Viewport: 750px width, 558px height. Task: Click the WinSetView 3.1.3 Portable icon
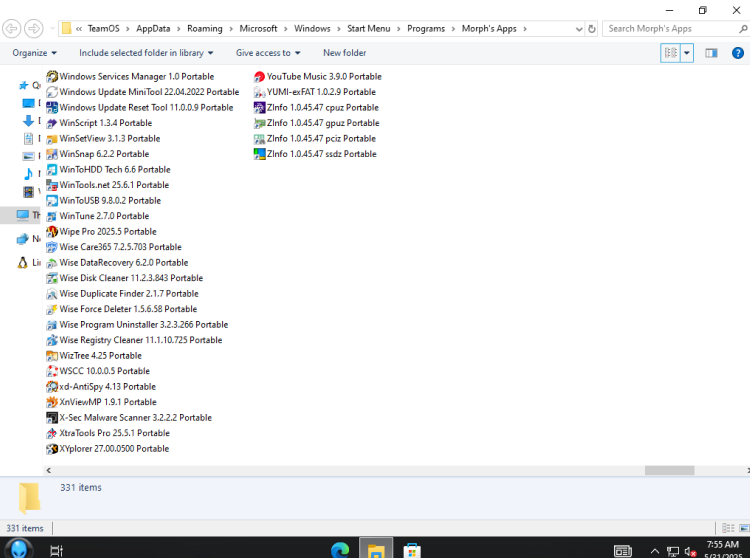[52, 139]
